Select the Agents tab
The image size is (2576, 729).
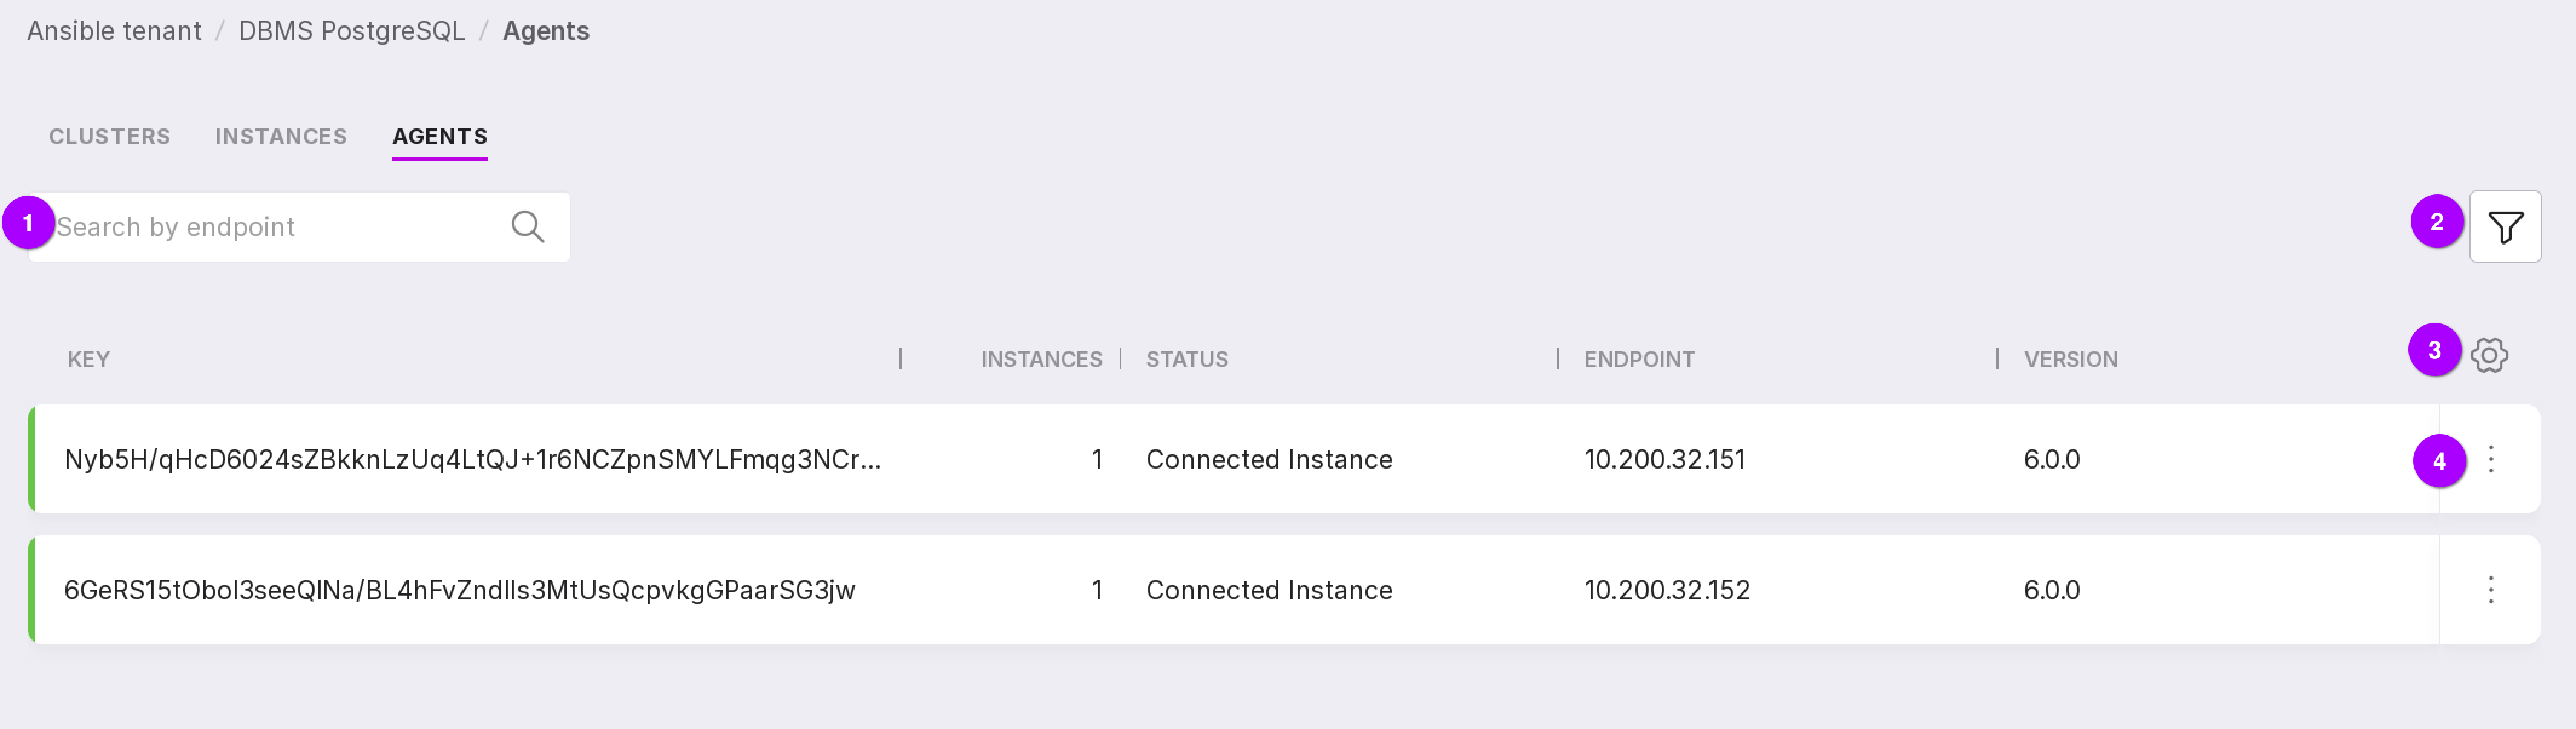440,136
